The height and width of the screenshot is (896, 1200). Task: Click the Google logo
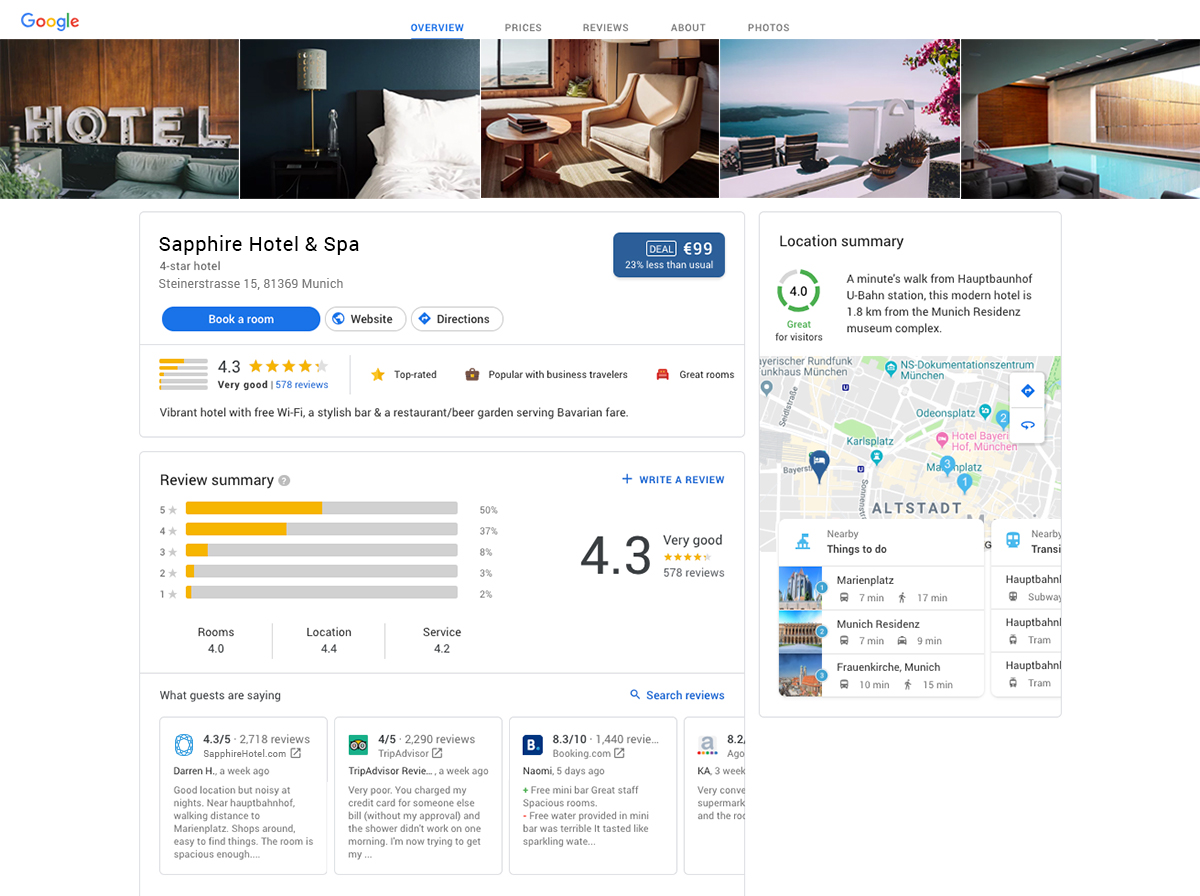(50, 21)
